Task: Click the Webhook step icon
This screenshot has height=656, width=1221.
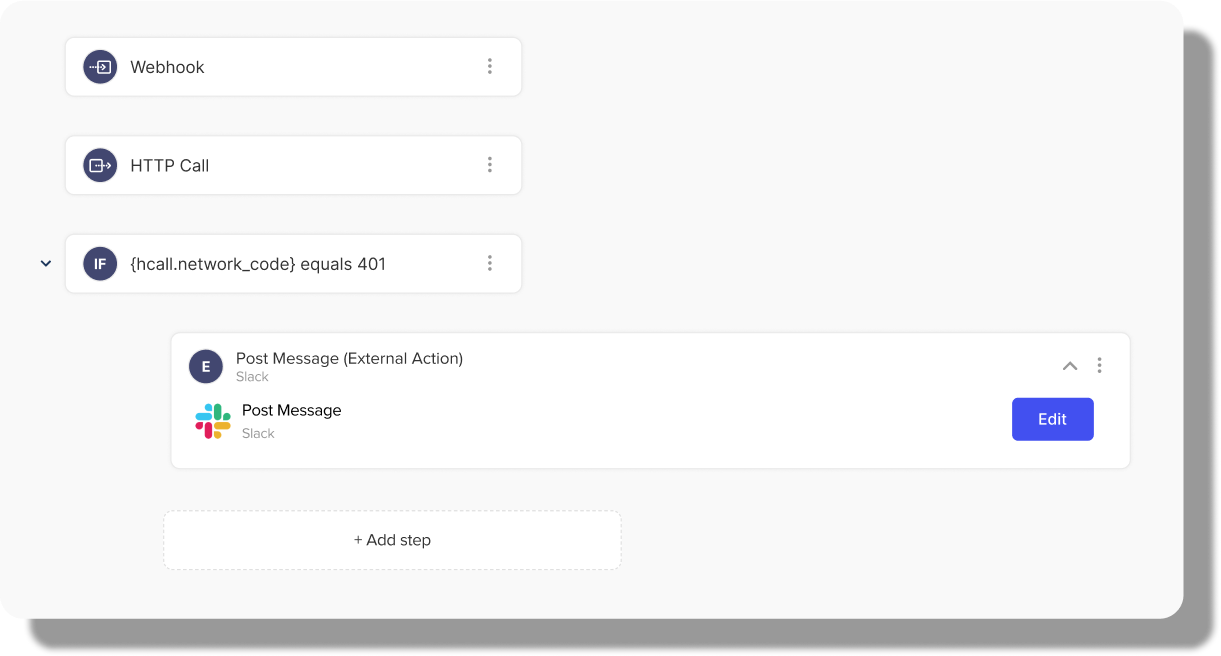Action: pyautogui.click(x=100, y=67)
